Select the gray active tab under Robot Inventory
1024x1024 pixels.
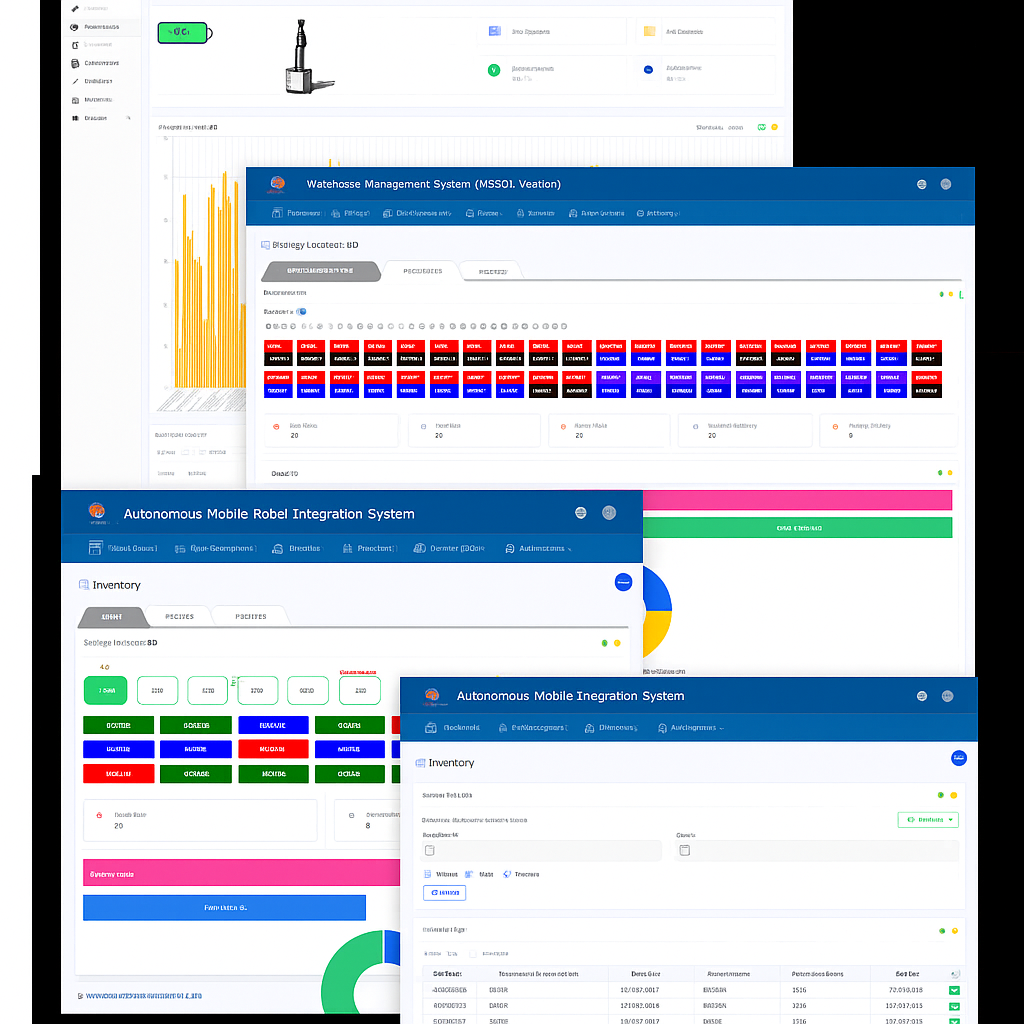pos(112,616)
